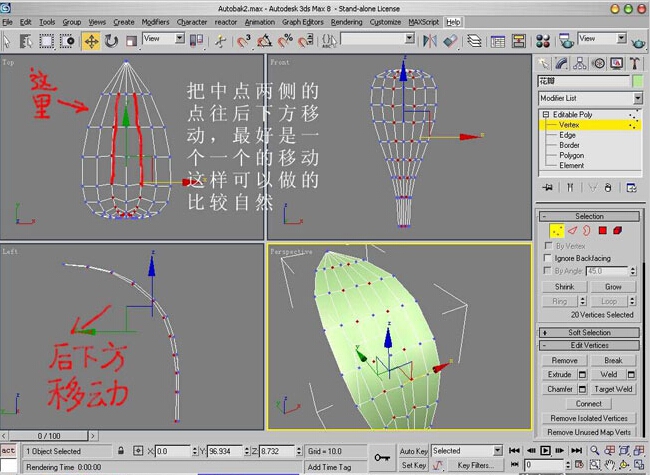
Task: Open the Customize menu
Action: point(385,22)
